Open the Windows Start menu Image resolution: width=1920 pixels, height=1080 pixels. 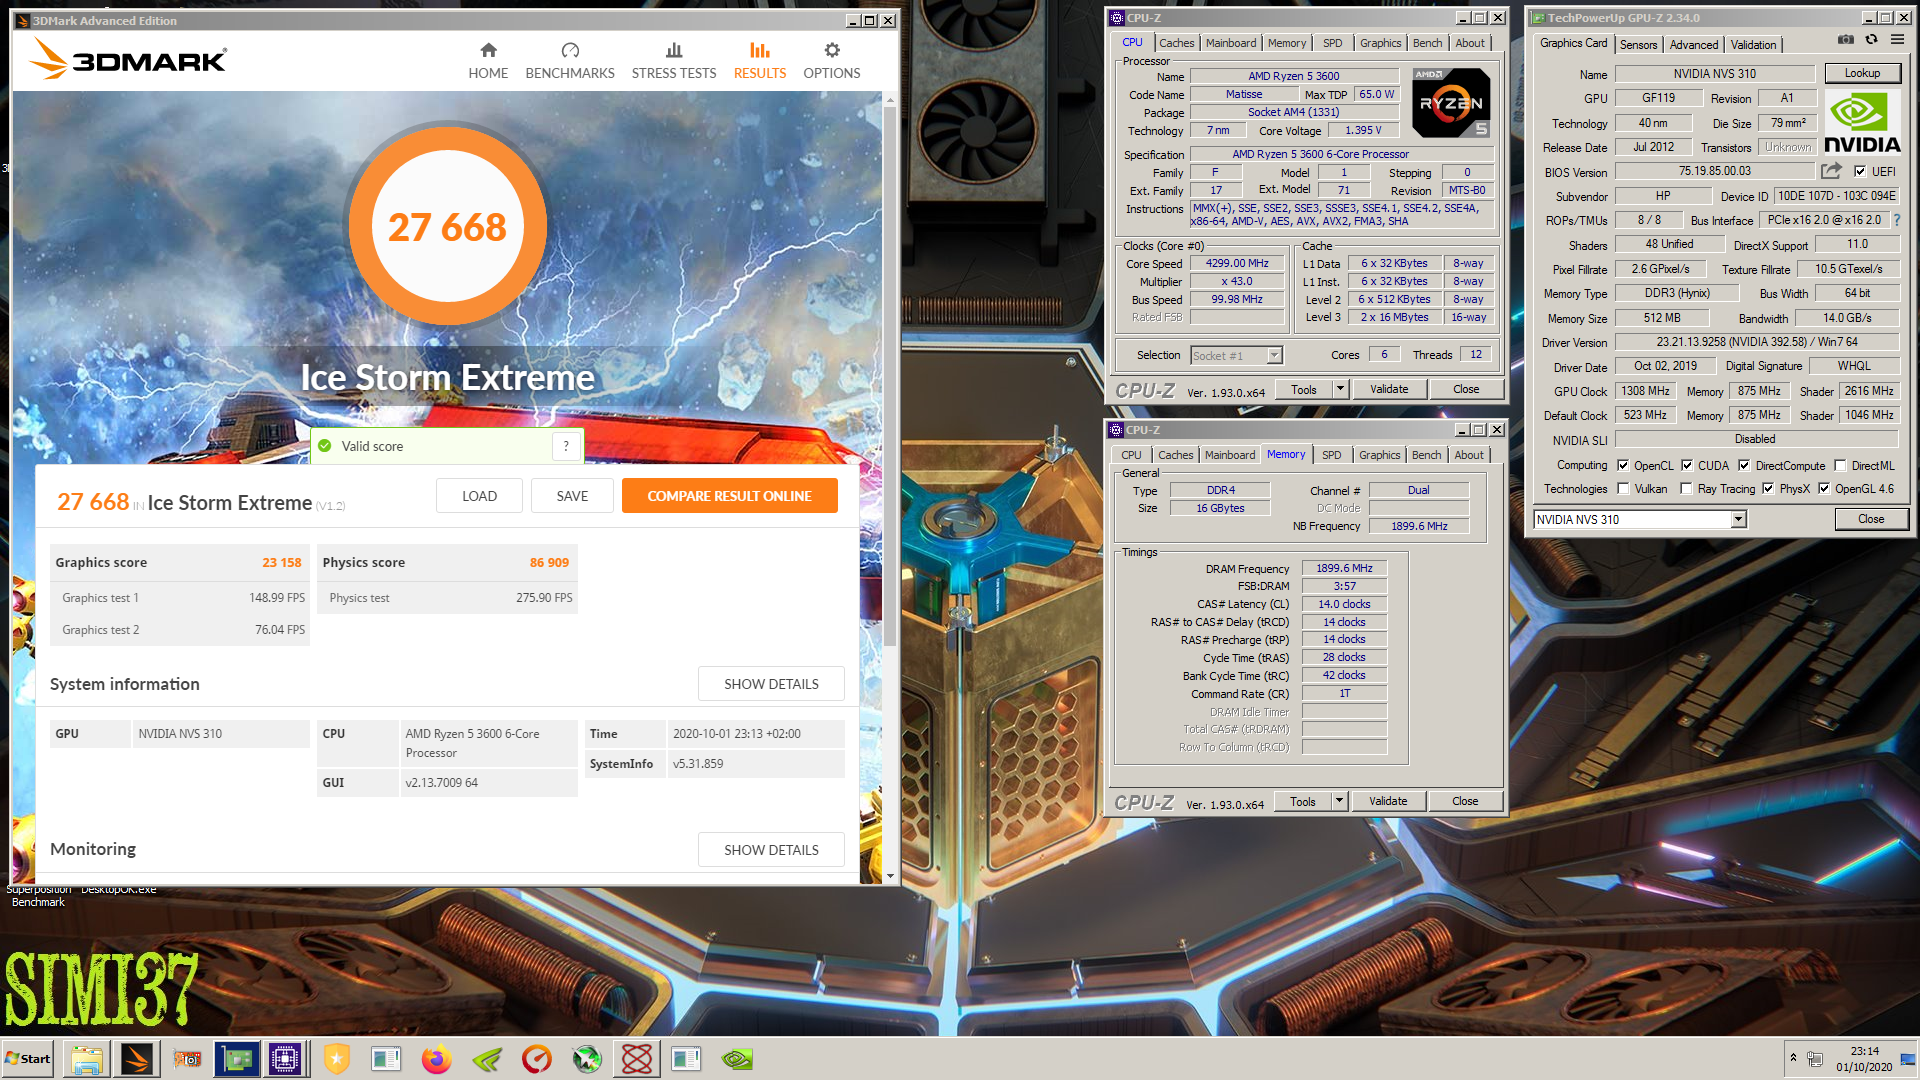(x=28, y=1058)
